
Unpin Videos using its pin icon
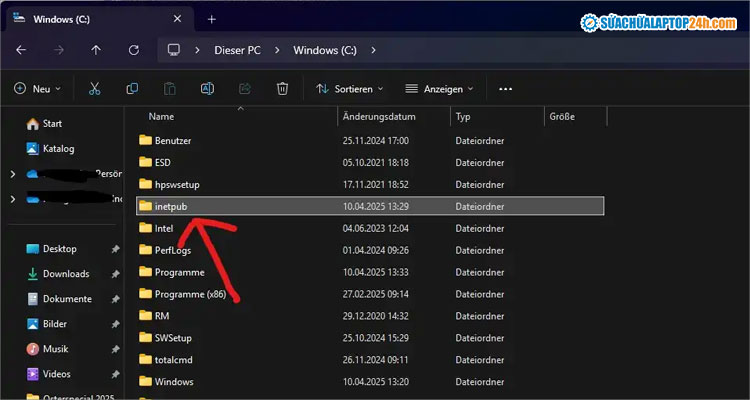pyautogui.click(x=115, y=374)
